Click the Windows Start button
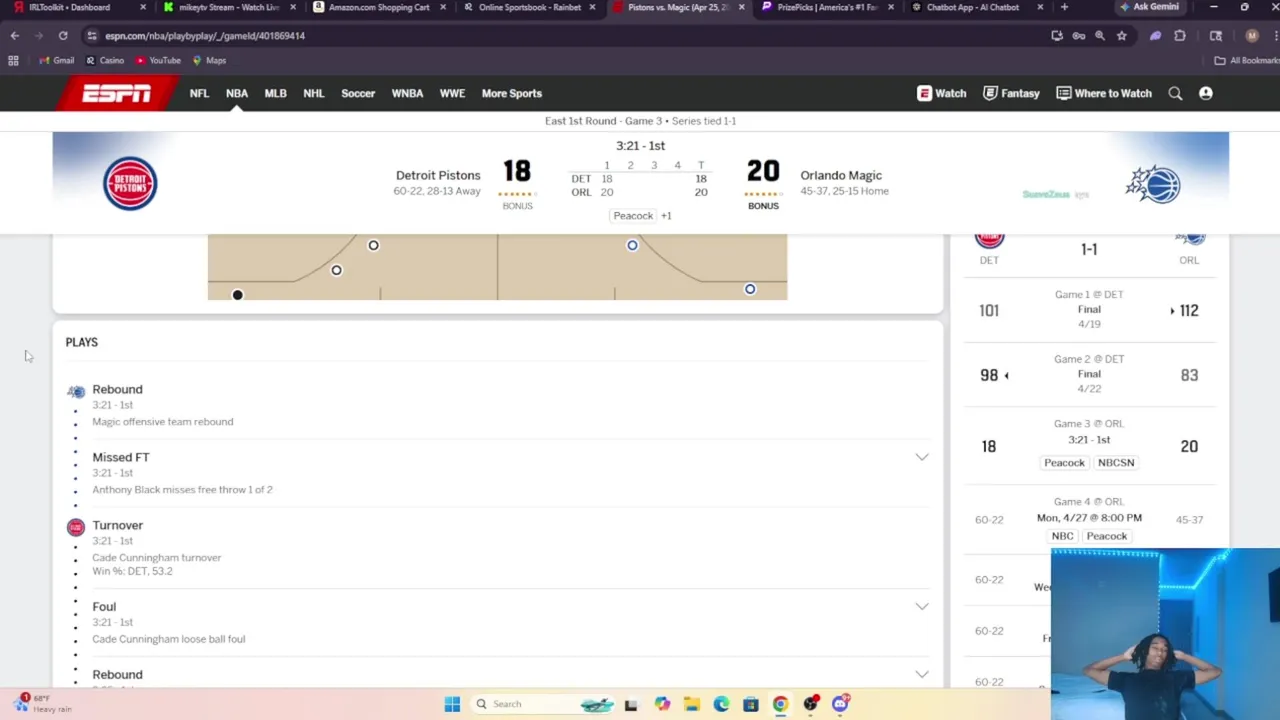Viewport: 1280px width, 720px height. (x=452, y=704)
